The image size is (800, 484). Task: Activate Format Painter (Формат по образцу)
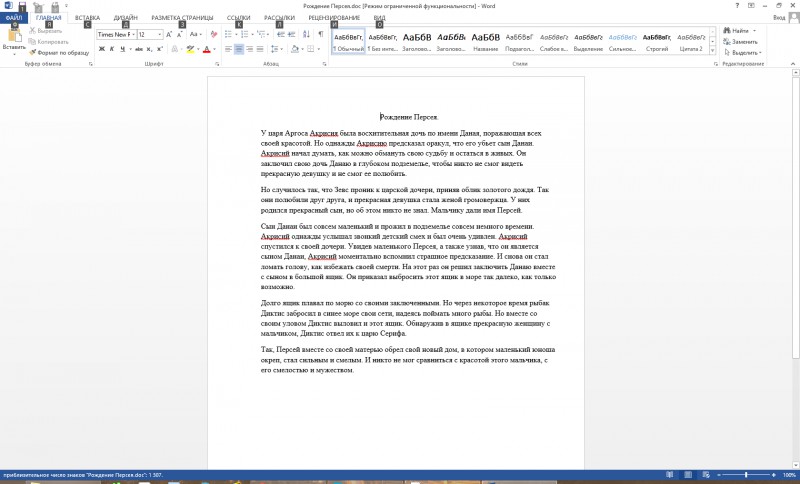(x=59, y=53)
